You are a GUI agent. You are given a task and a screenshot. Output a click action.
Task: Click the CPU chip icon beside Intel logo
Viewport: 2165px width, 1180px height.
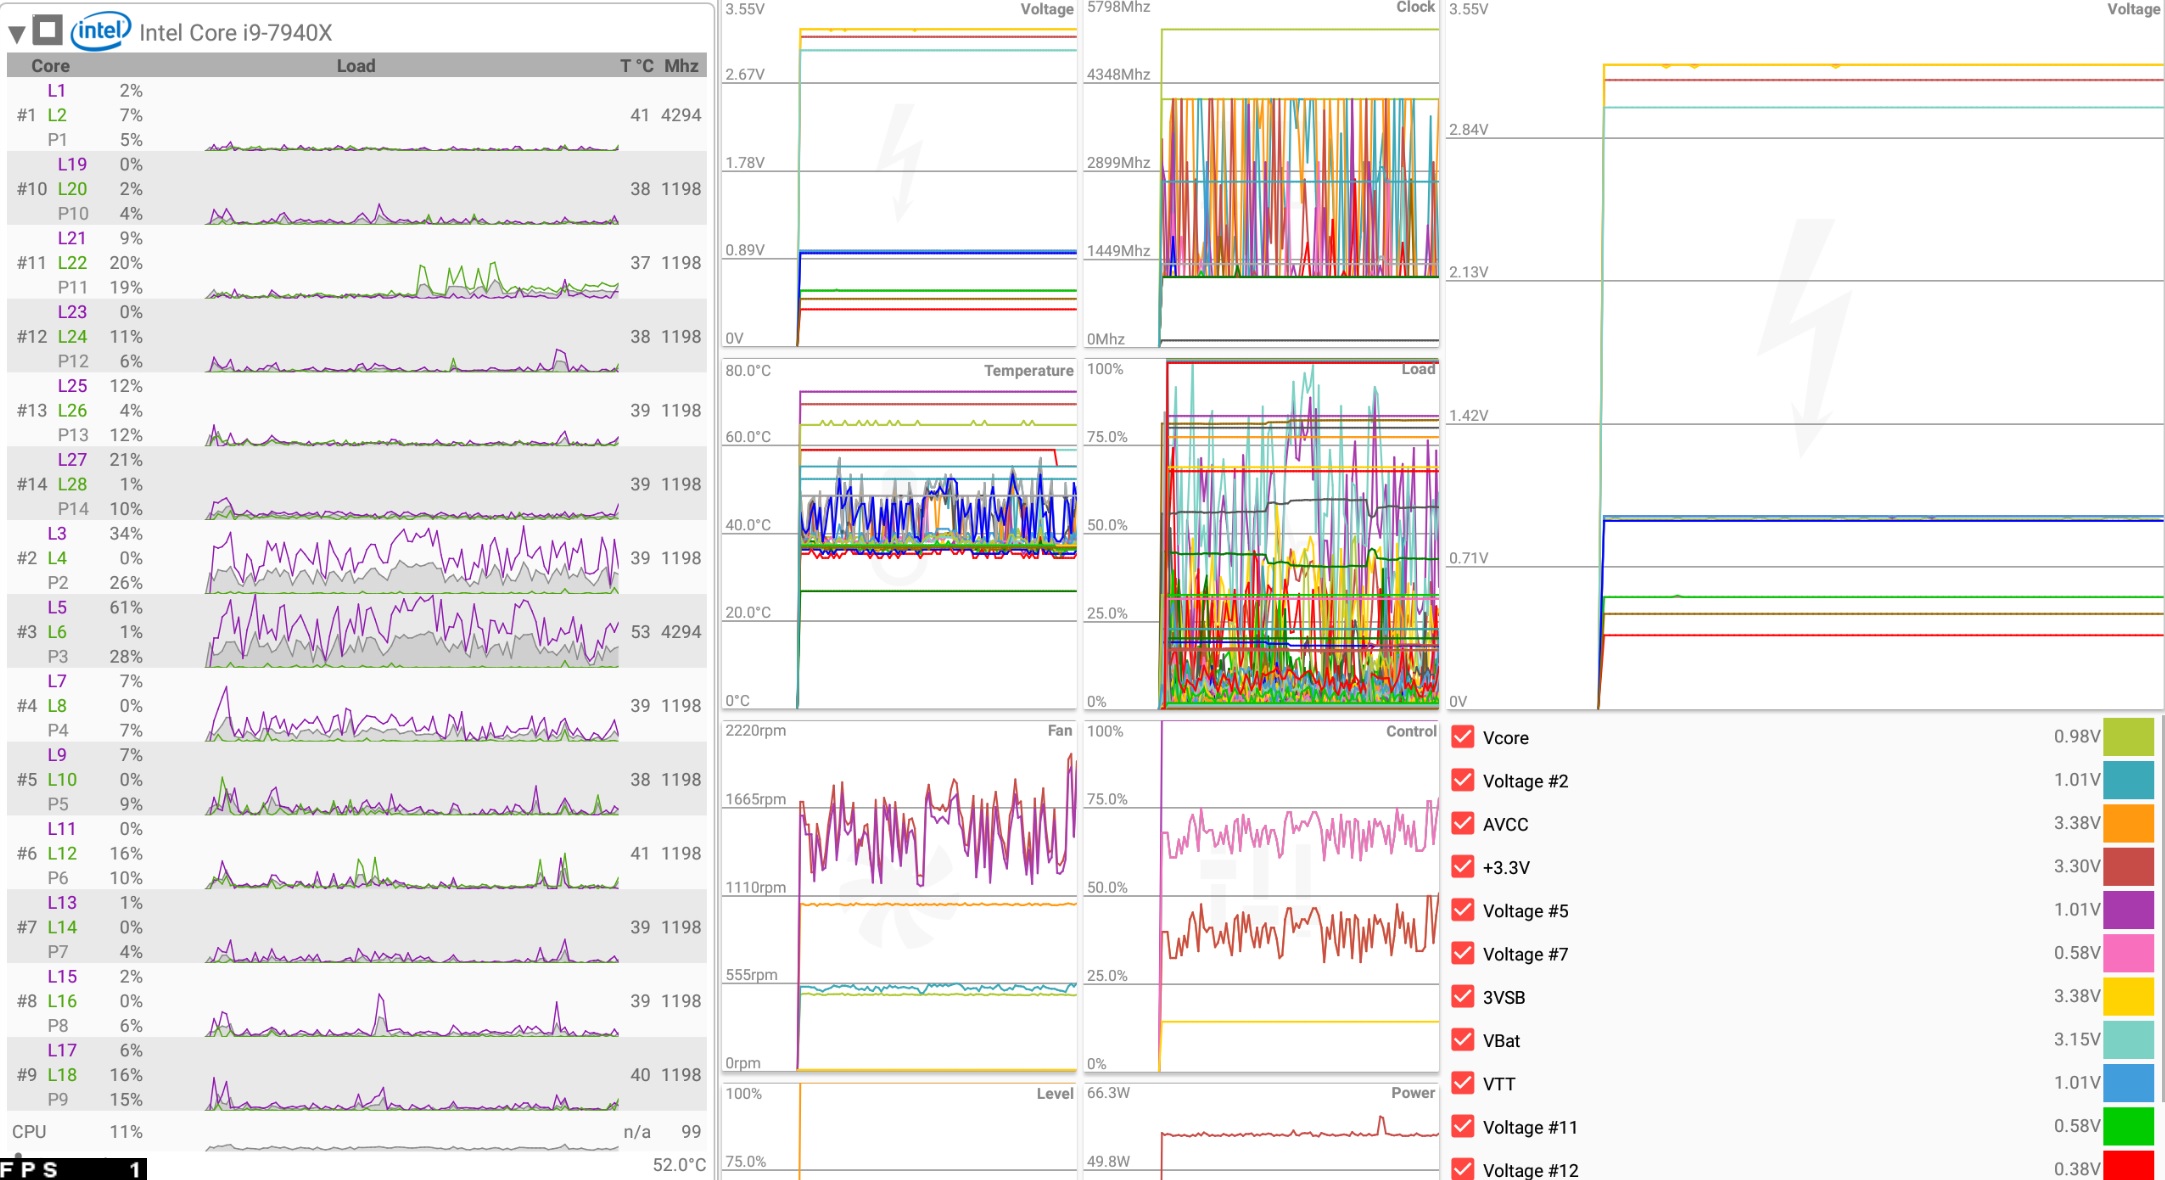tap(47, 30)
